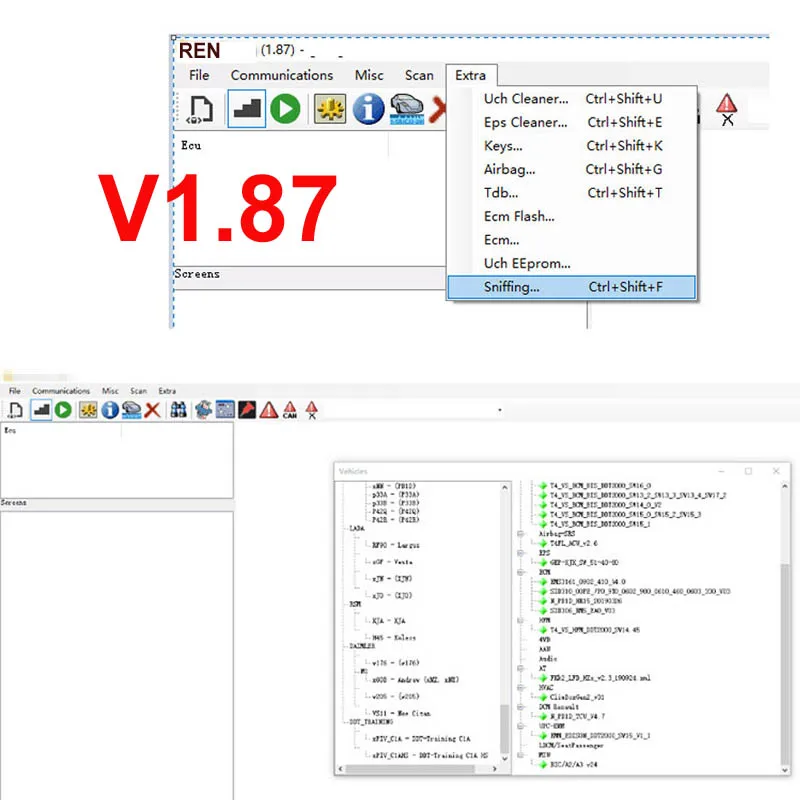Click green icon beside T4FL_ACU_v2.6
This screenshot has height=800, width=800.
543,543
